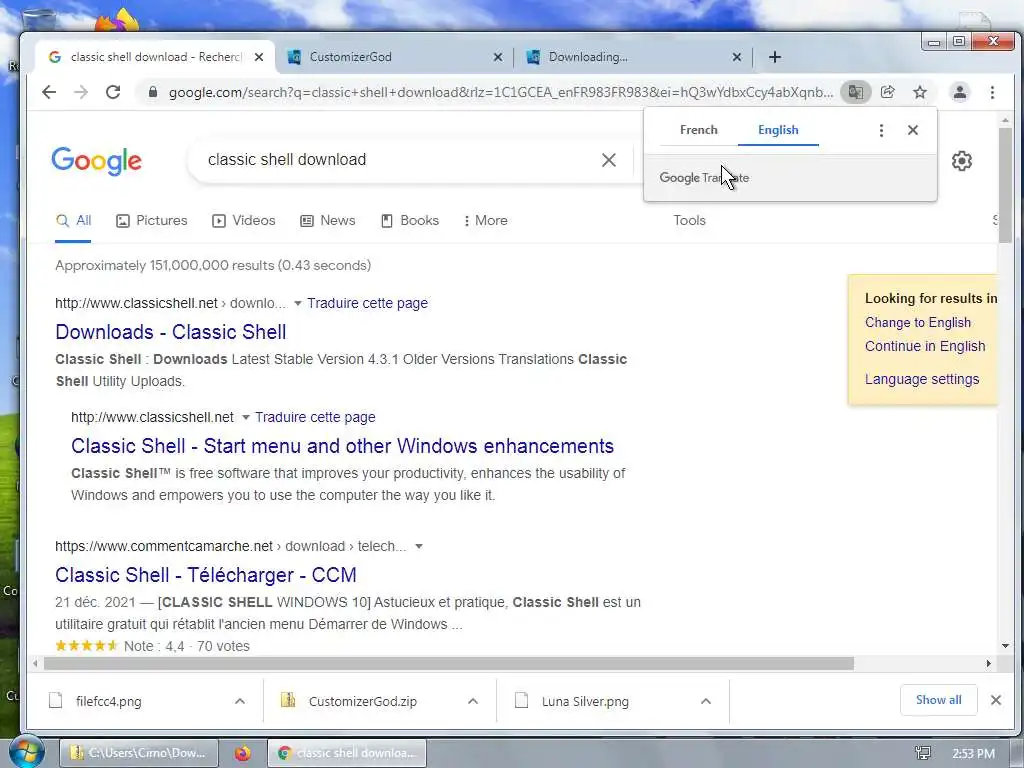Open Classic Shell - Télécharger - CCM result
This screenshot has width=1024, height=768.
pyautogui.click(x=206, y=575)
